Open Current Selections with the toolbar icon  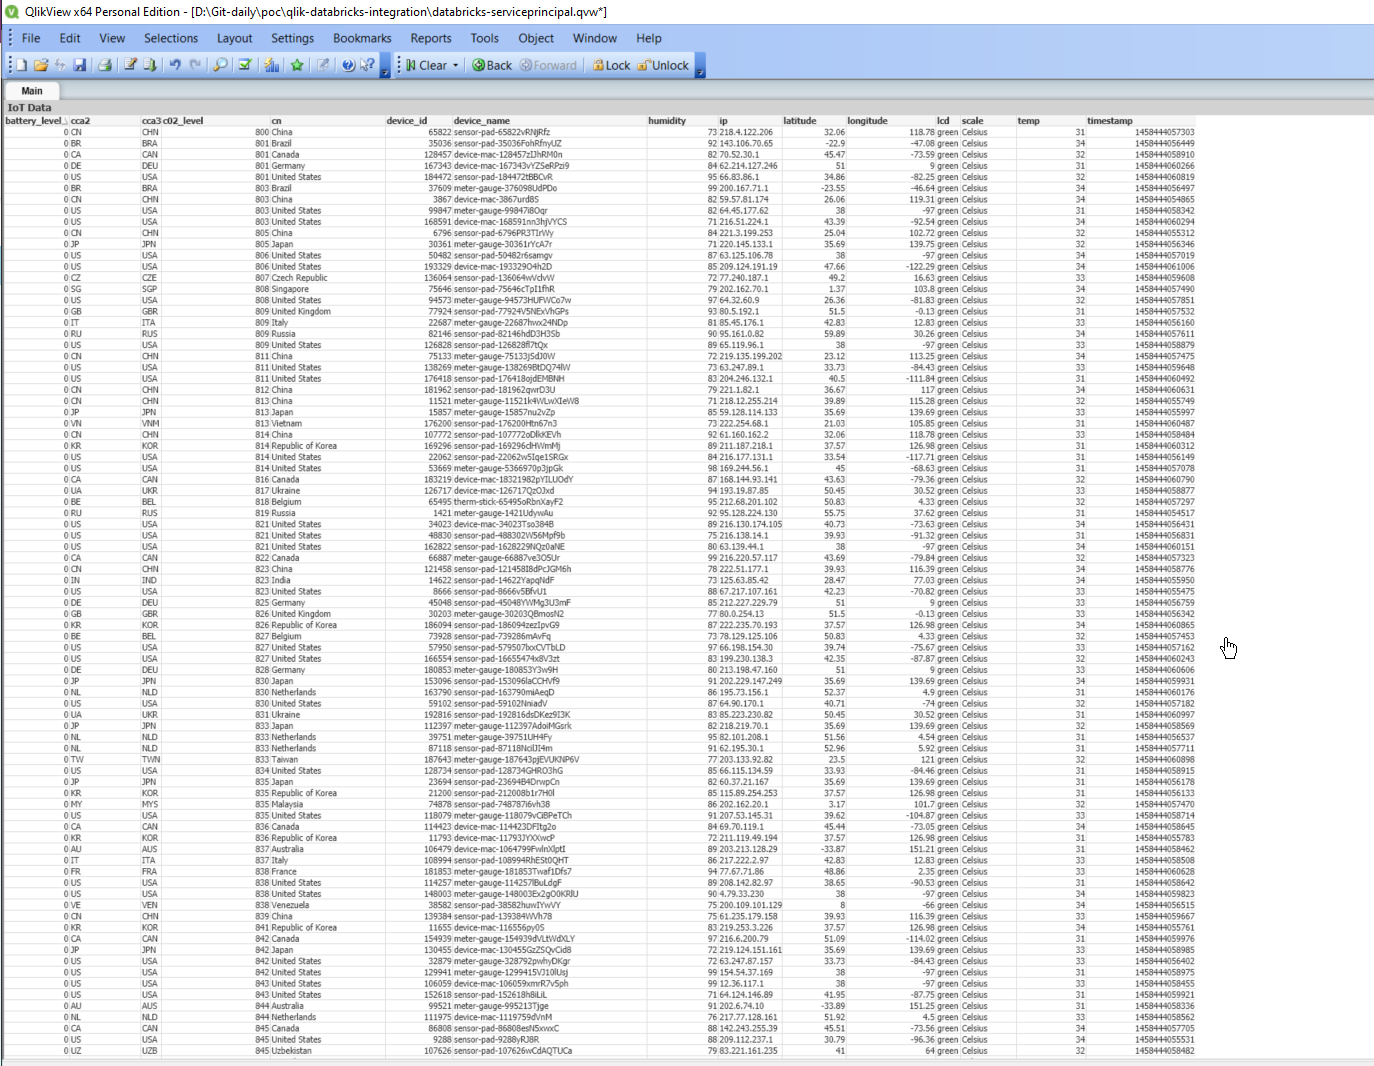pyautogui.click(x=244, y=65)
